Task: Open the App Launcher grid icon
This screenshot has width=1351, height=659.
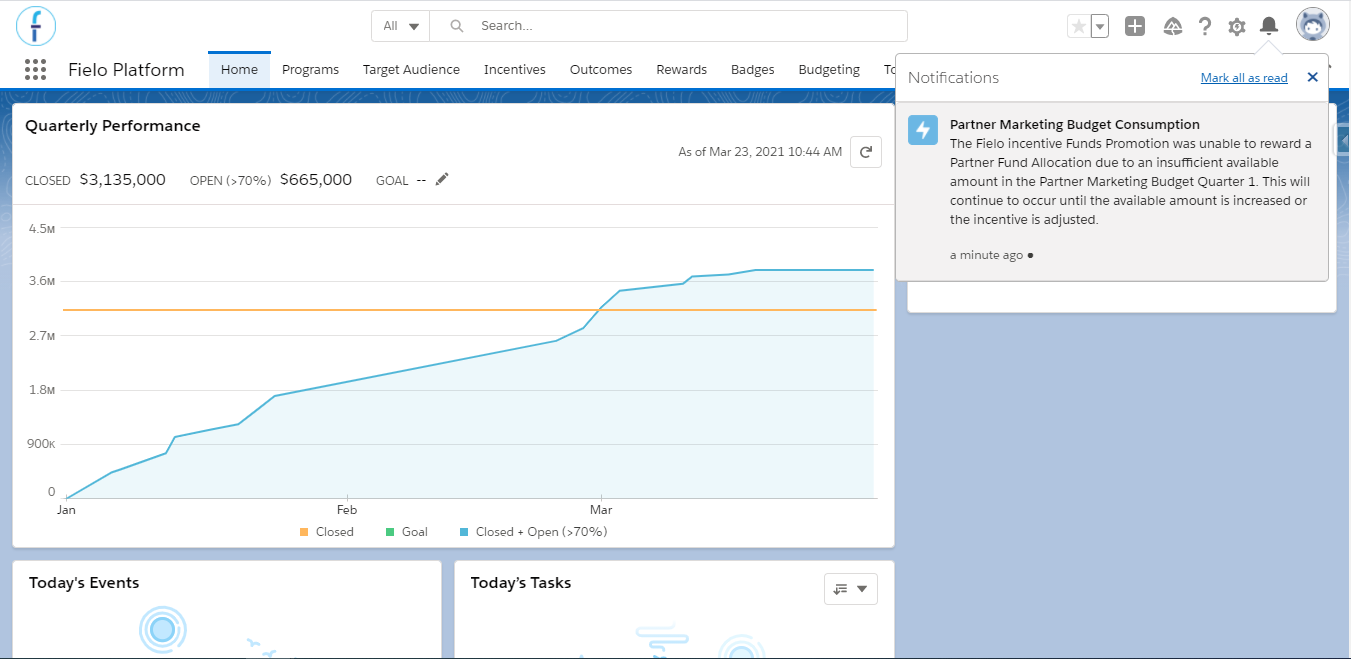Action: click(x=35, y=69)
